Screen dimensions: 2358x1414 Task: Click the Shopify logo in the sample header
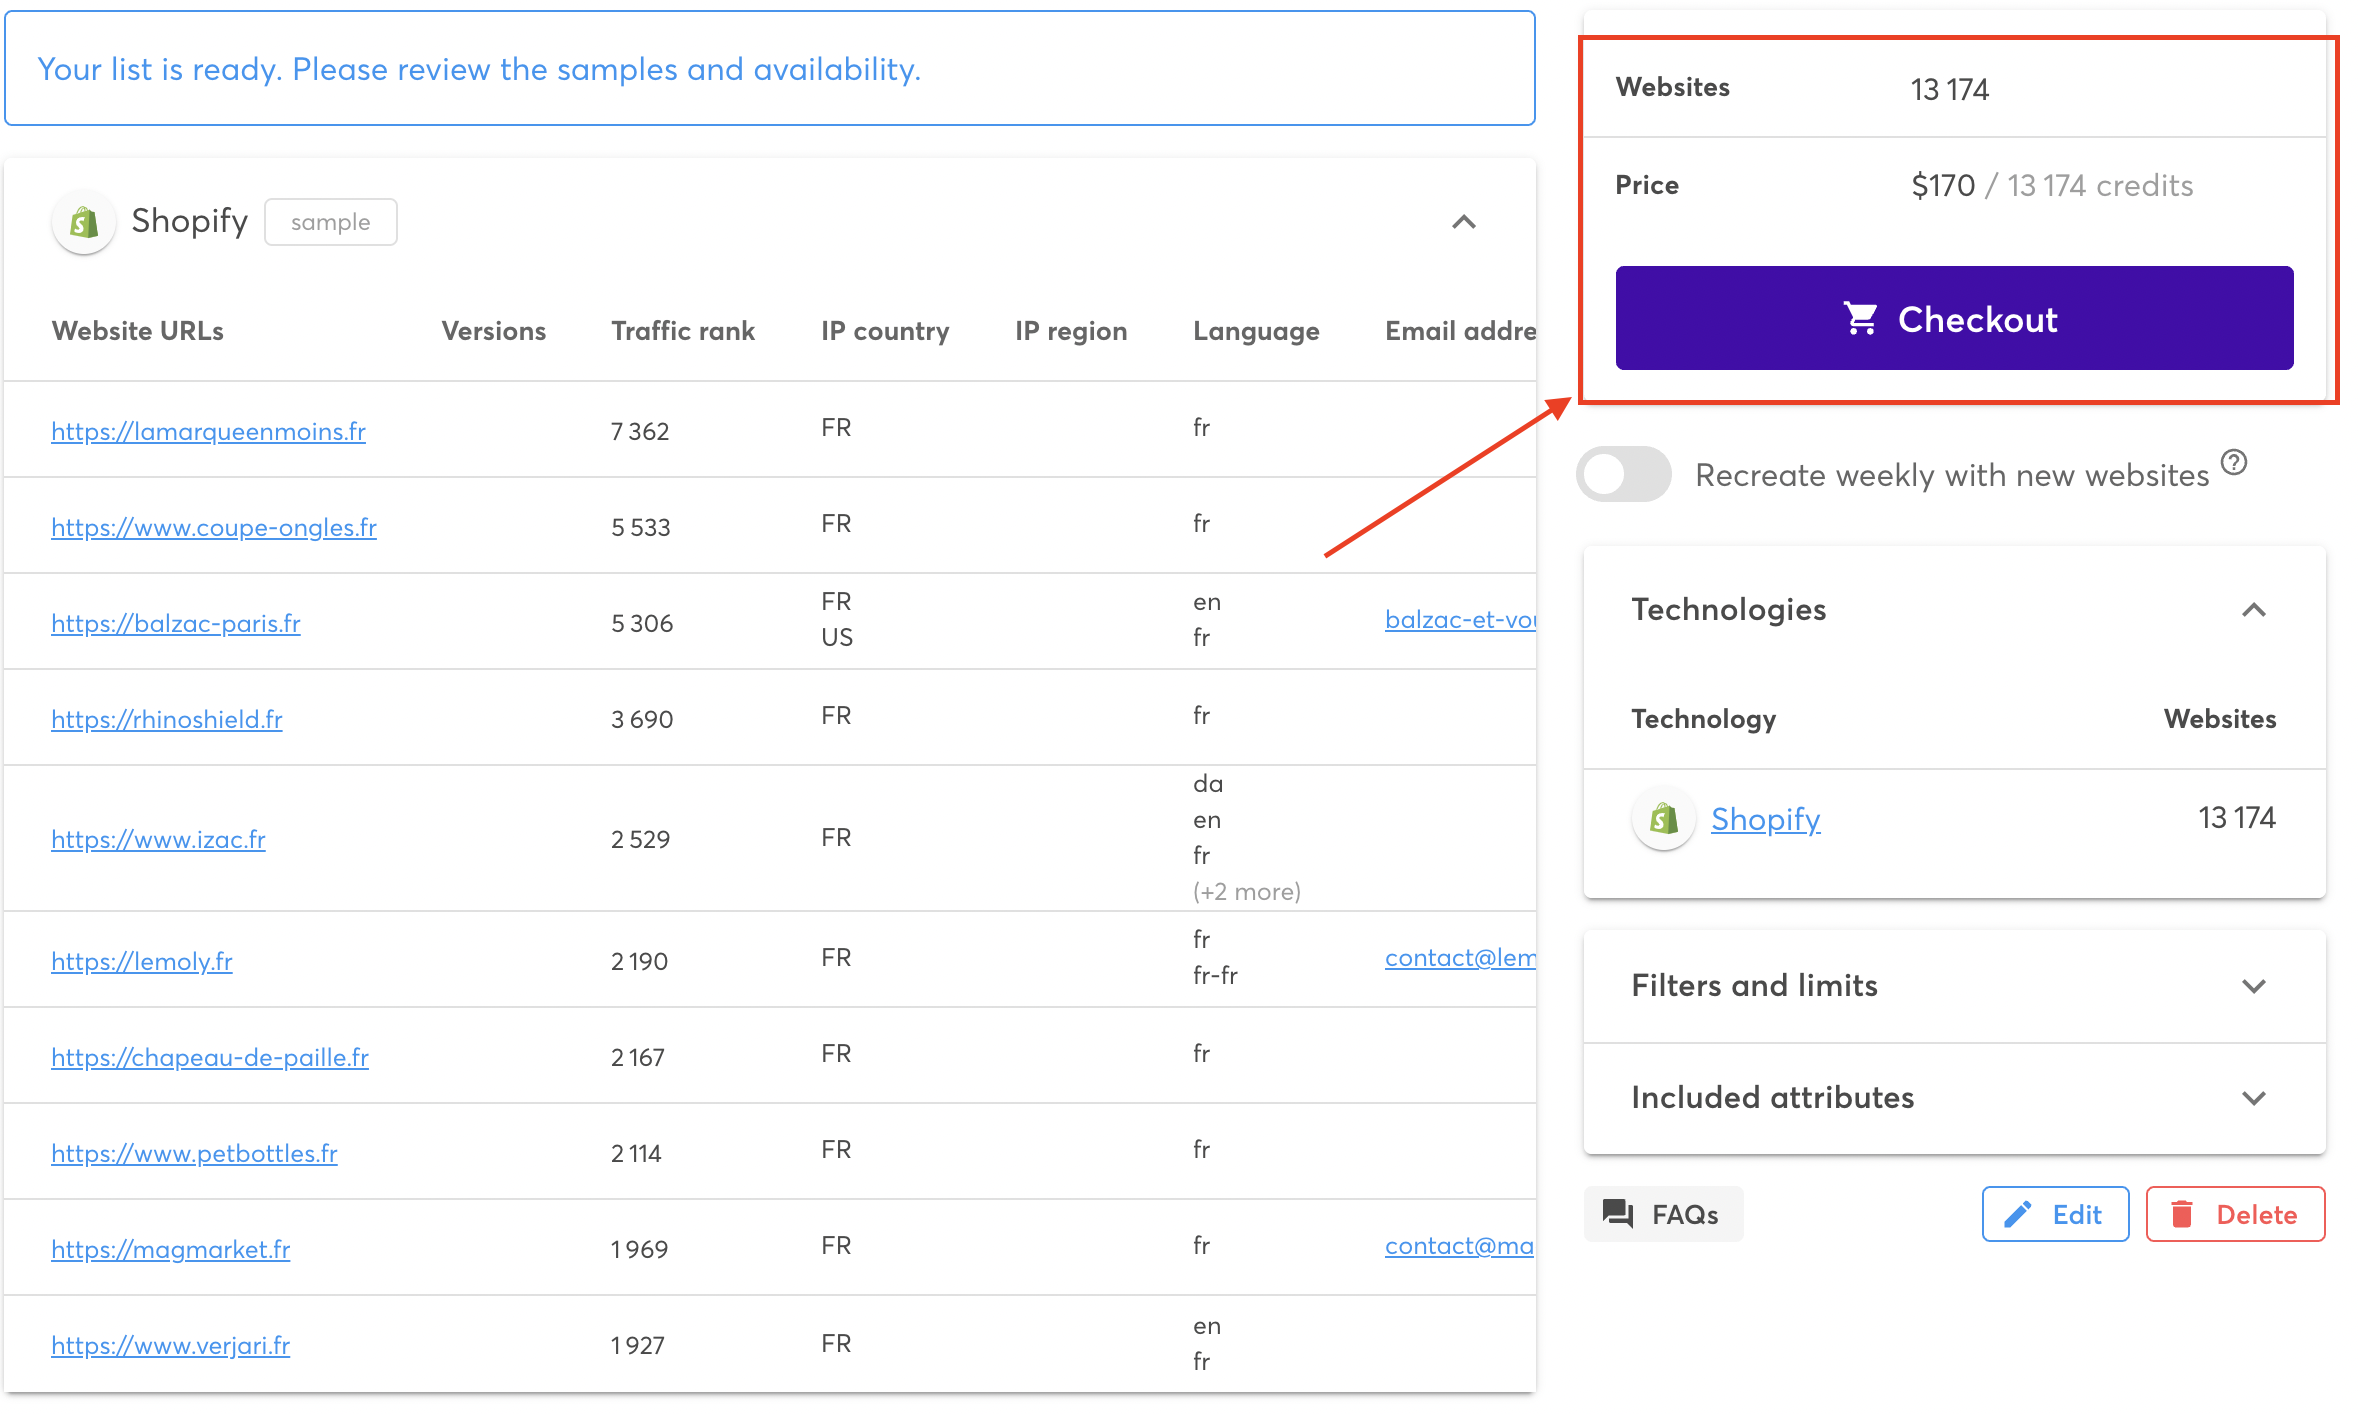point(84,222)
